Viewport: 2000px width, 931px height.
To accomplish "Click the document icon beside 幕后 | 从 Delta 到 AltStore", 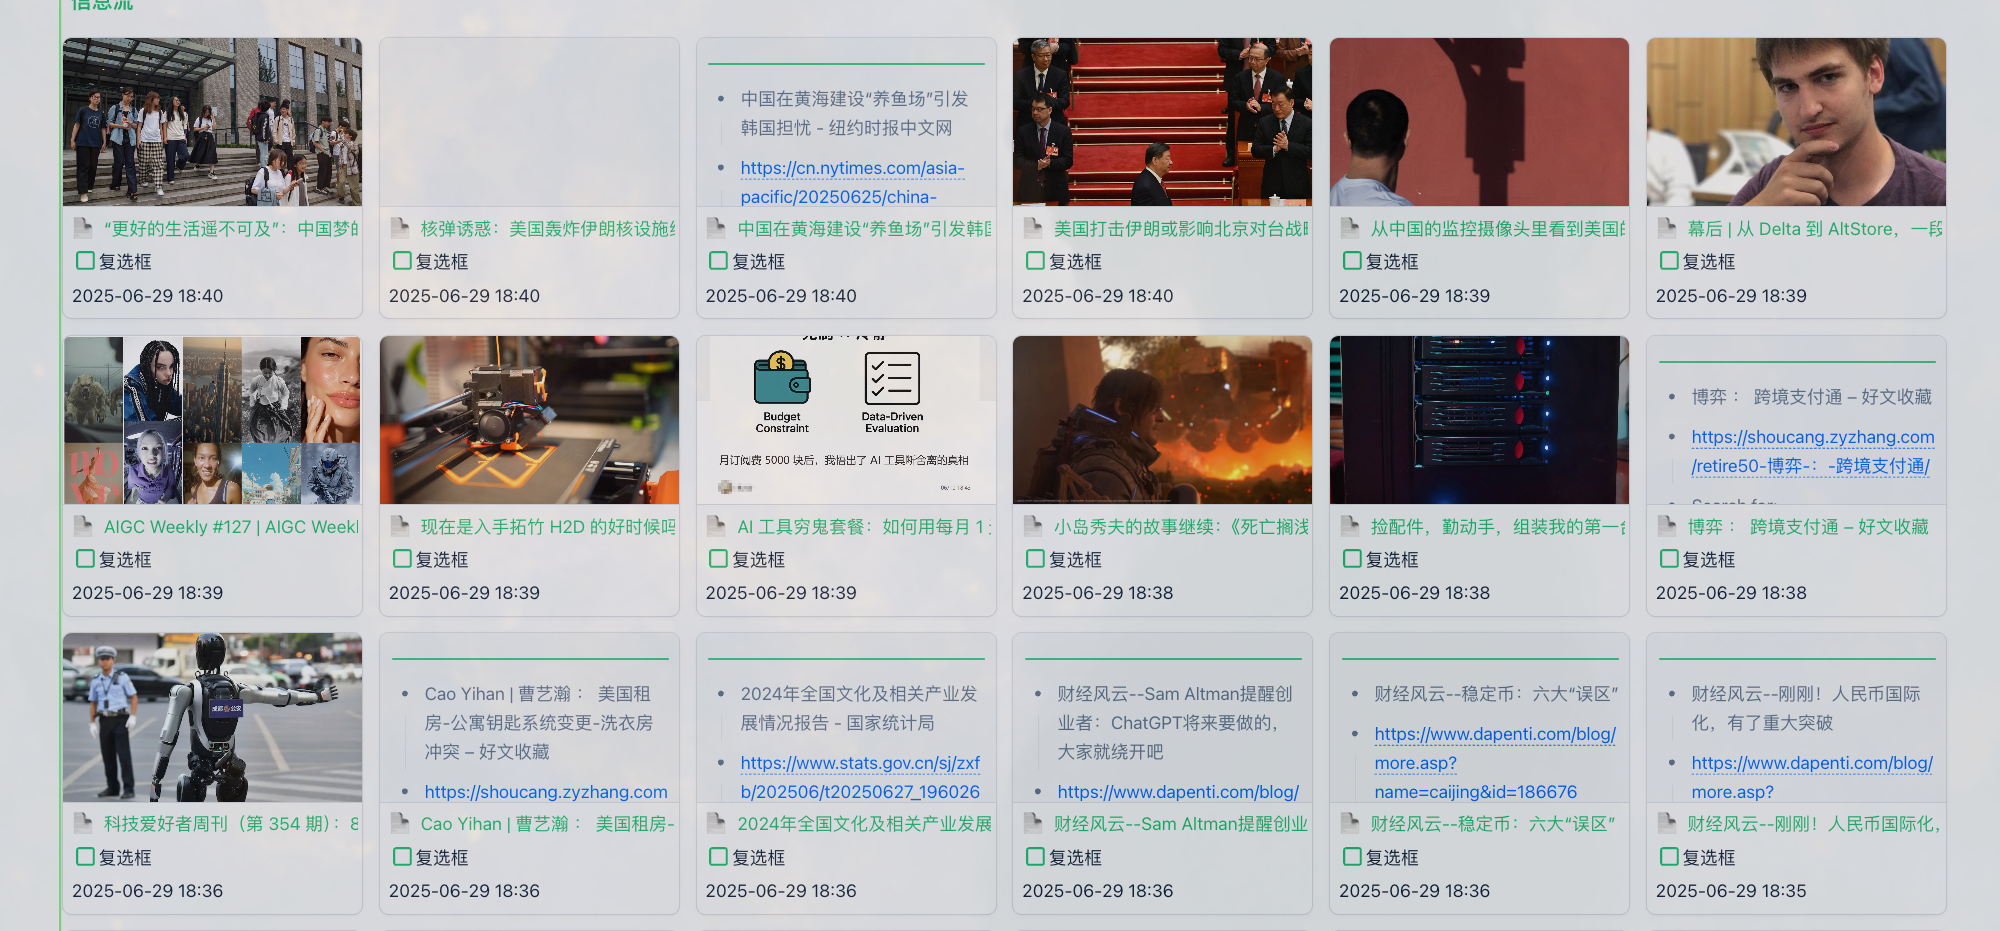I will (1668, 228).
